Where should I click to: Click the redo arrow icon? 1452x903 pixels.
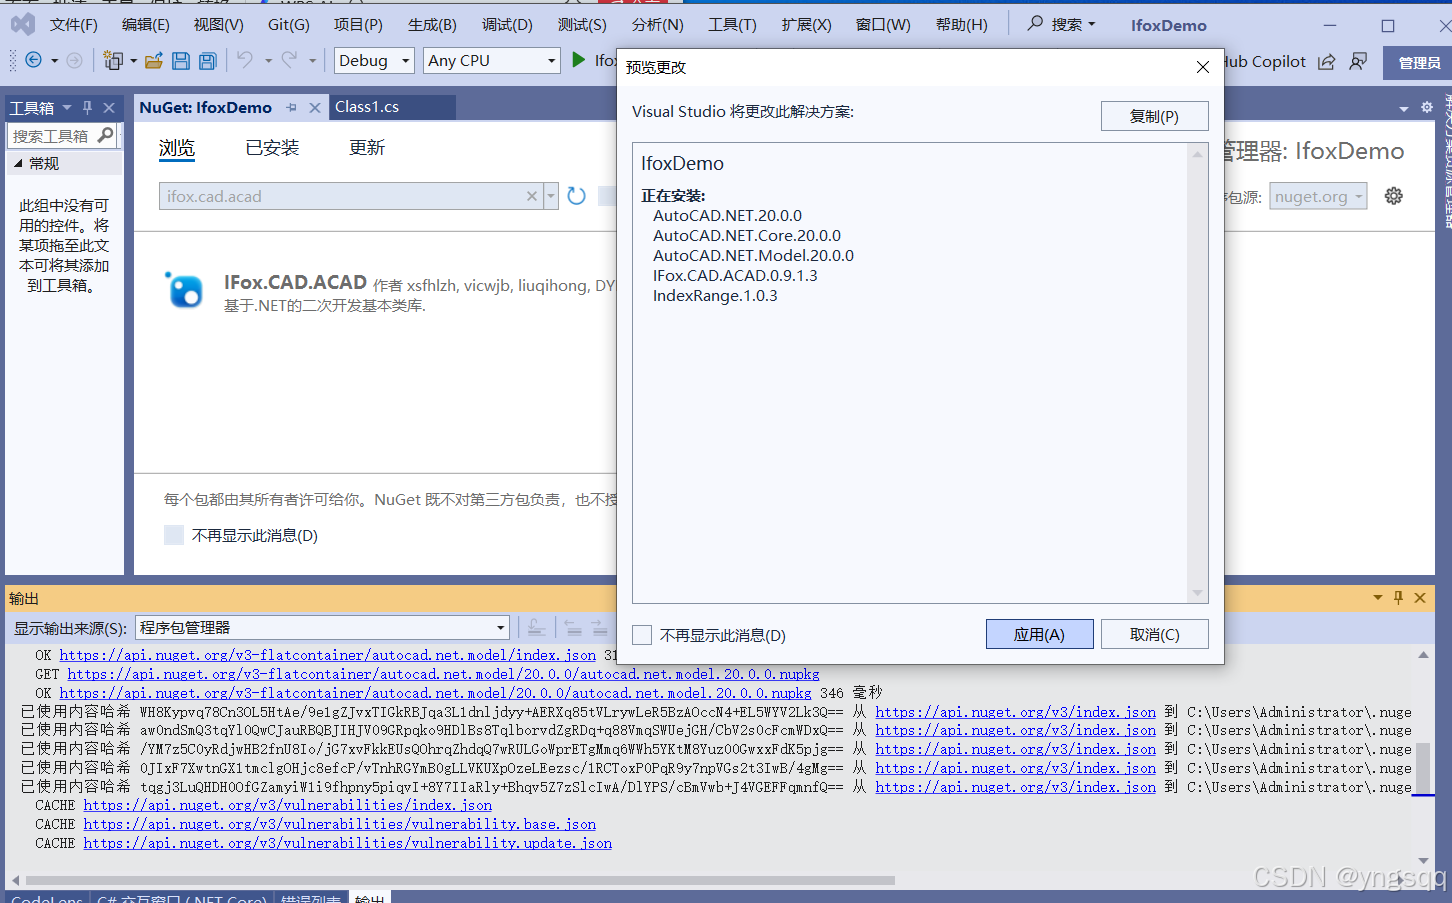(x=289, y=60)
